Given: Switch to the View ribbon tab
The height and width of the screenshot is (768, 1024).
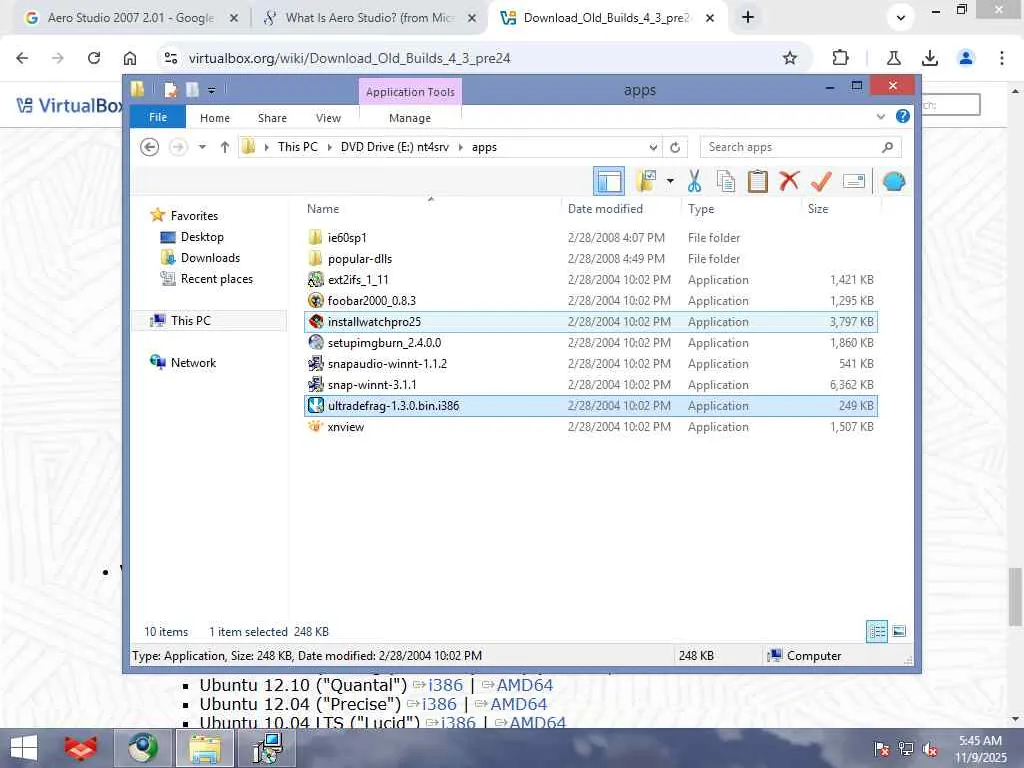Looking at the screenshot, I should pyautogui.click(x=328, y=118).
